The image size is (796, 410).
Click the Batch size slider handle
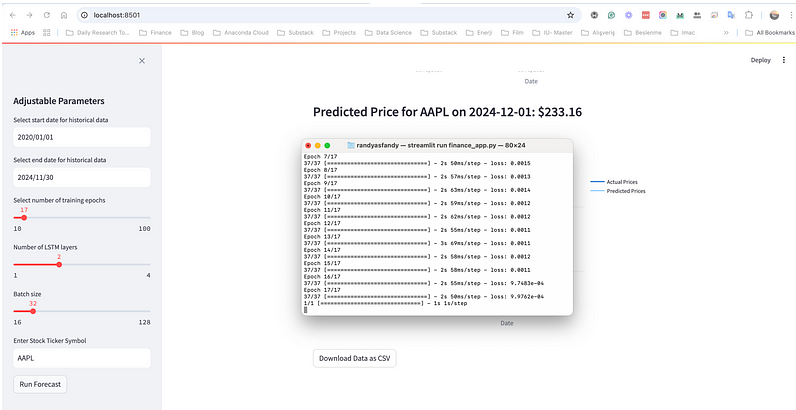pos(33,311)
